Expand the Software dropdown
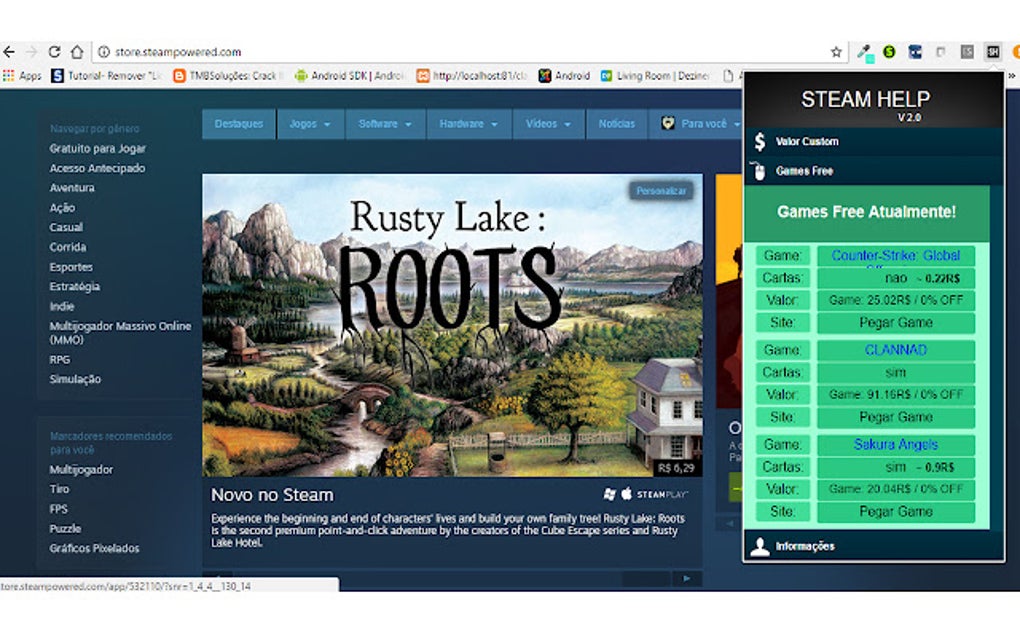 [385, 124]
